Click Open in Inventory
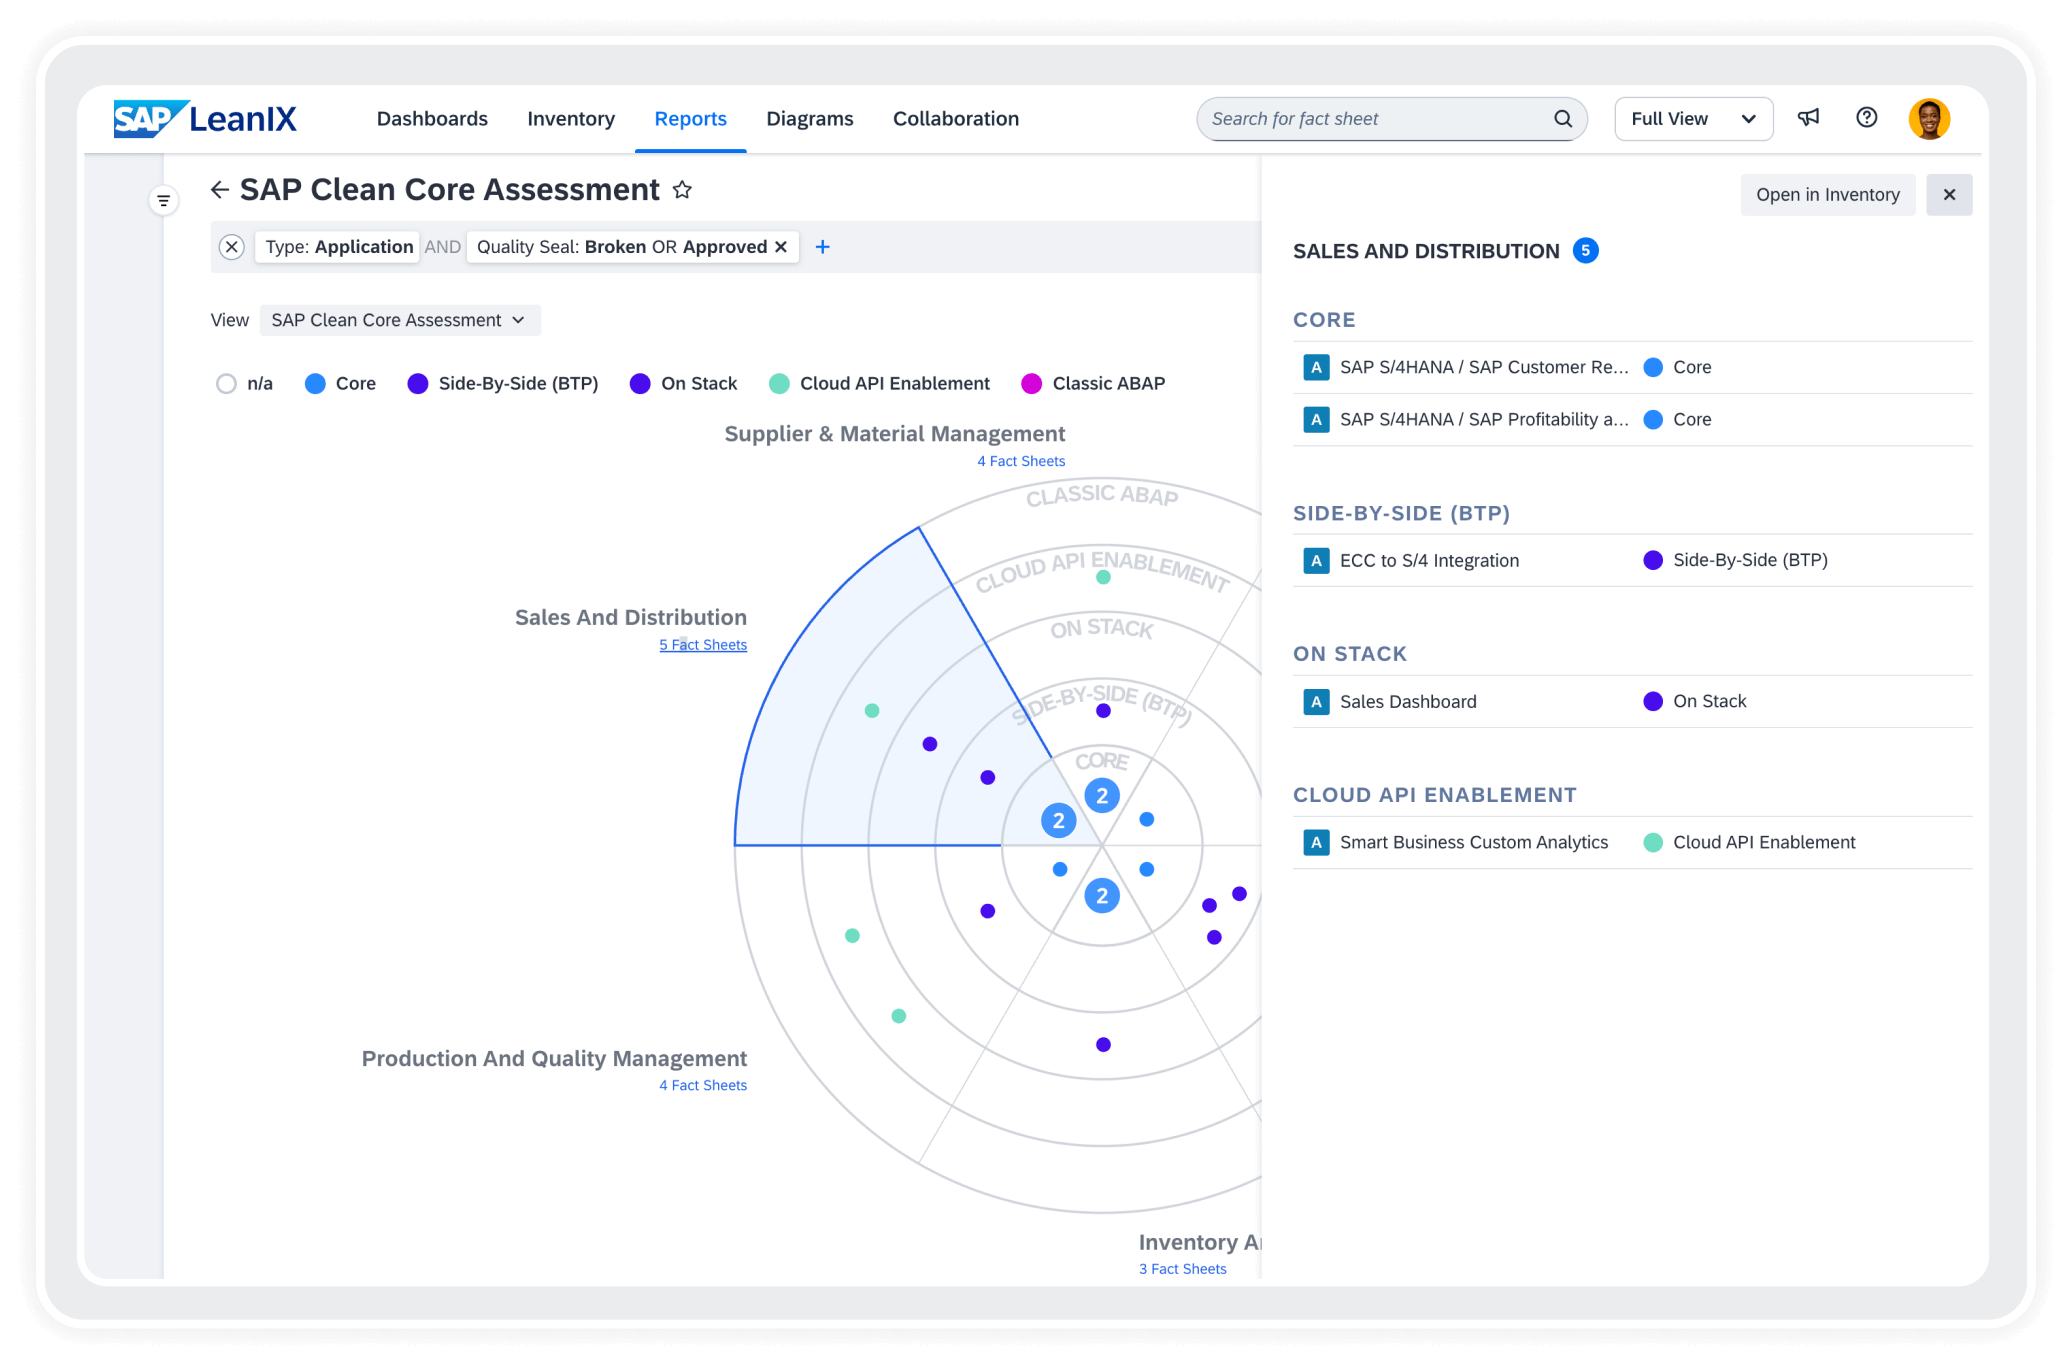Screen dimensions: 2072x1365 click(1827, 194)
